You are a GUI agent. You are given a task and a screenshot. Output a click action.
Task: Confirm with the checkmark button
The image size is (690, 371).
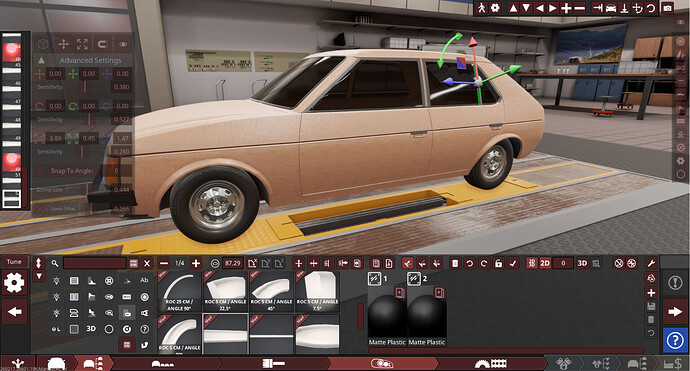tap(513, 263)
